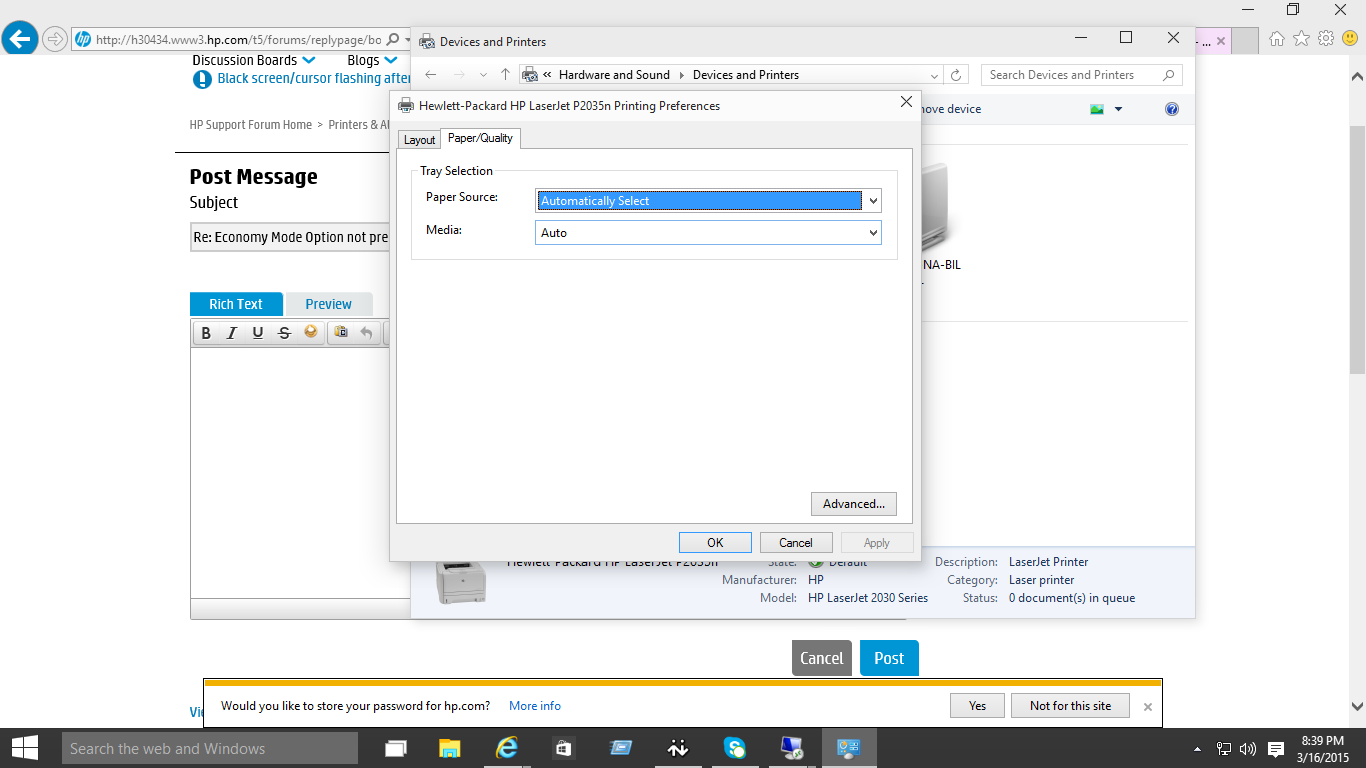This screenshot has height=768, width=1366.
Task: Click the undo arrow in editor toolbar
Action: coord(366,333)
